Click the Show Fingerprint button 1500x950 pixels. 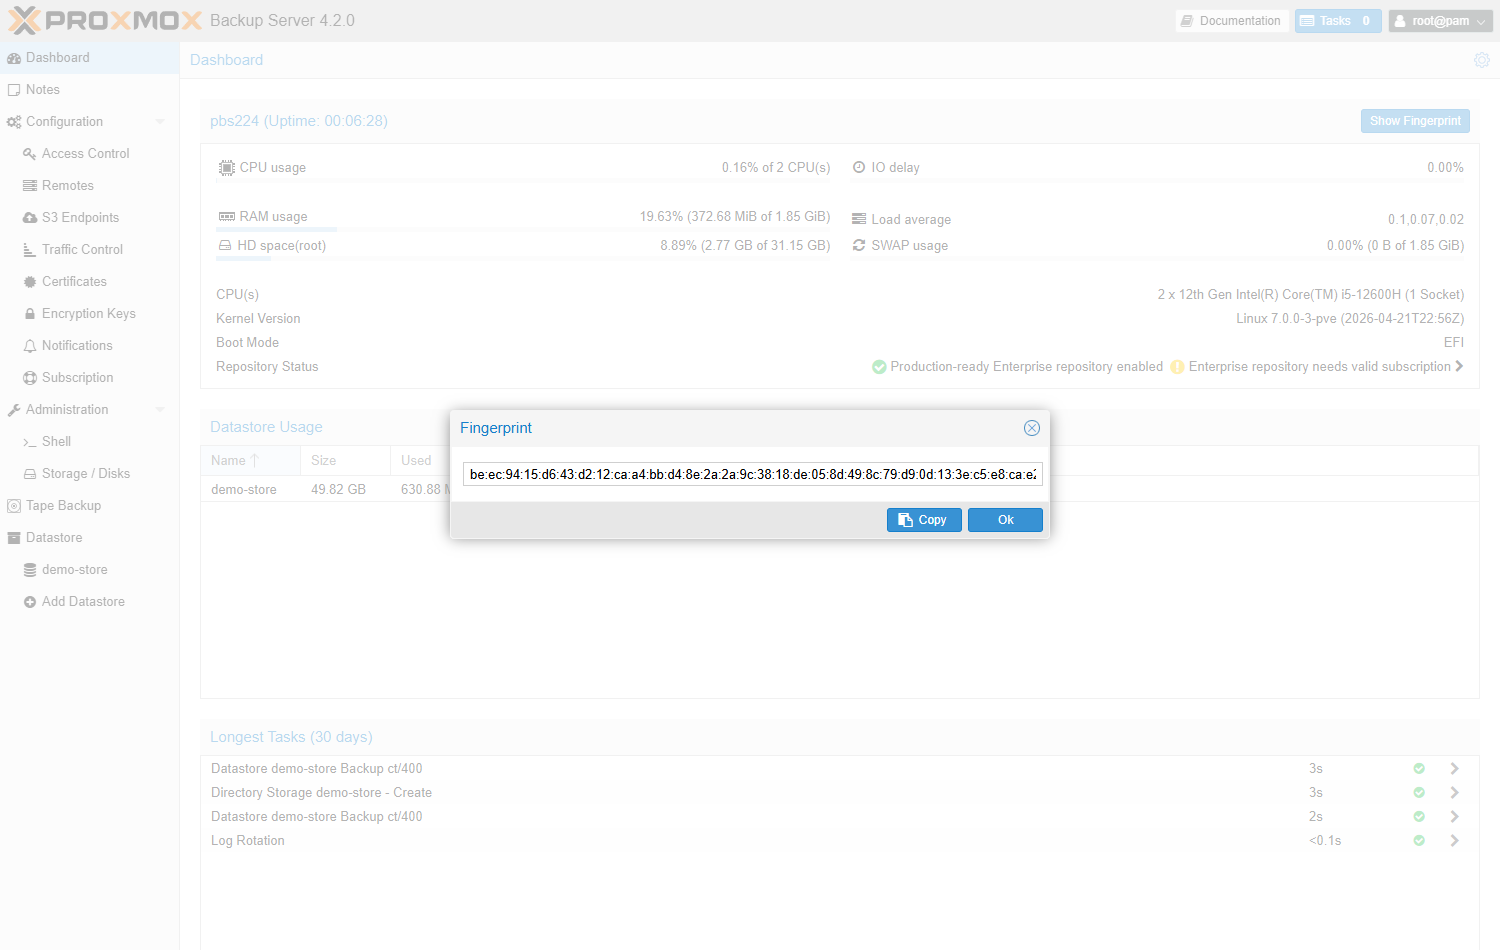point(1415,121)
